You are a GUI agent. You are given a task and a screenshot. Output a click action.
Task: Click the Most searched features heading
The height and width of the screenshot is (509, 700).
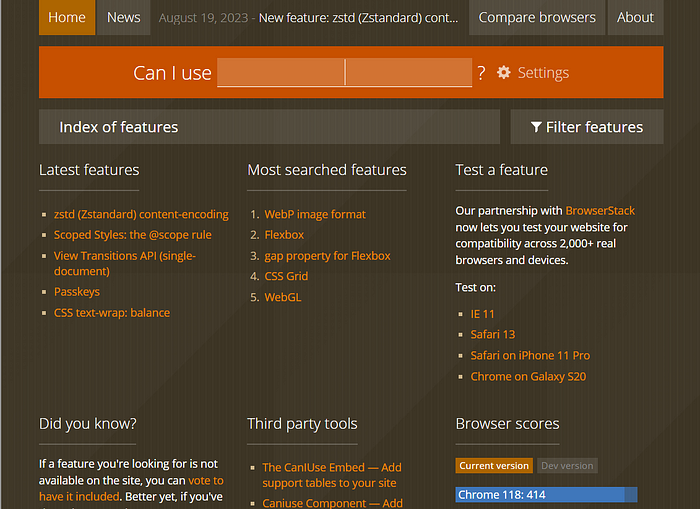pyautogui.click(x=327, y=170)
